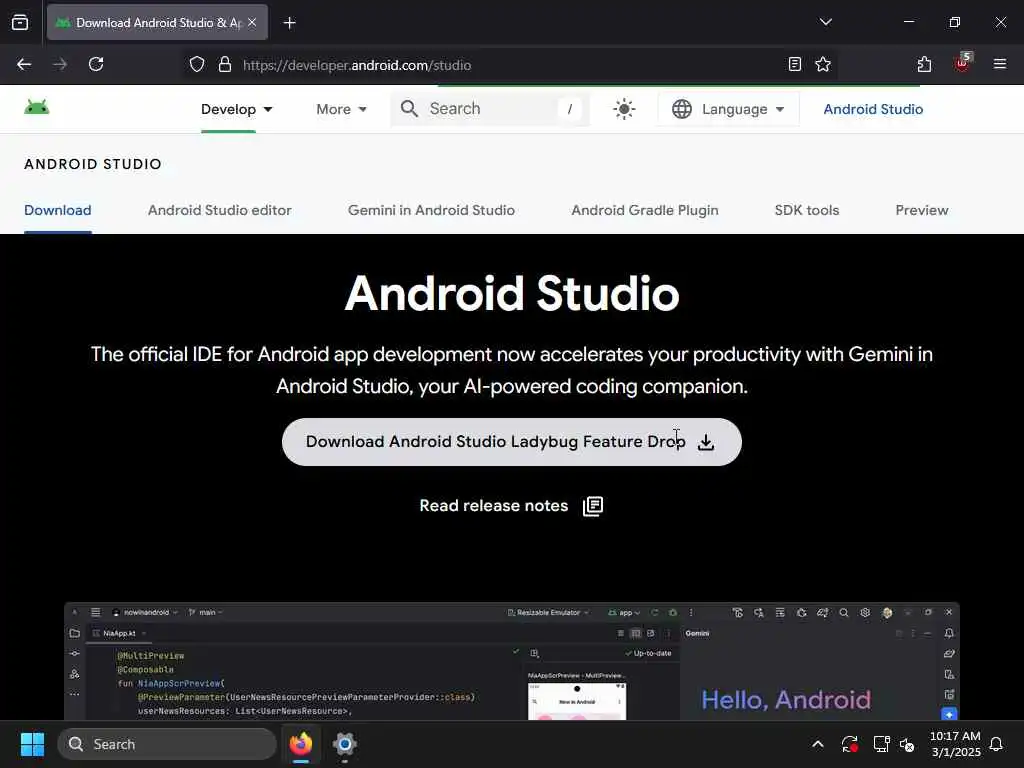The height and width of the screenshot is (768, 1024).
Task: Open the Develop dropdown menu
Action: 236,109
